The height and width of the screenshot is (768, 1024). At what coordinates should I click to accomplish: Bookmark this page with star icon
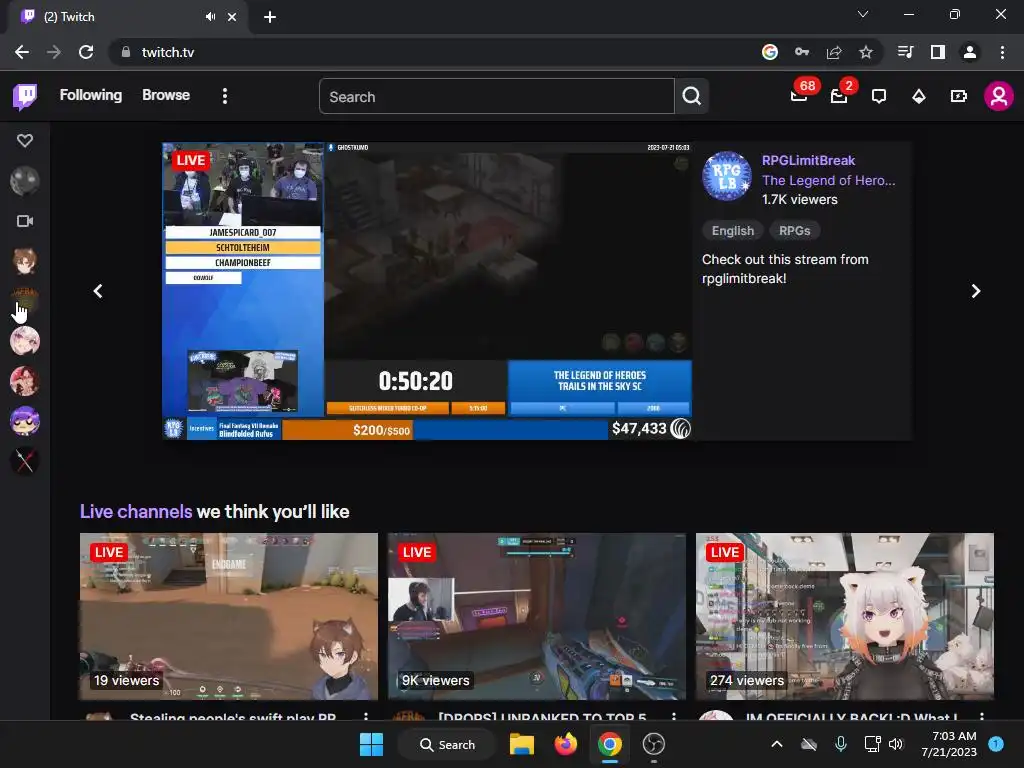866,52
